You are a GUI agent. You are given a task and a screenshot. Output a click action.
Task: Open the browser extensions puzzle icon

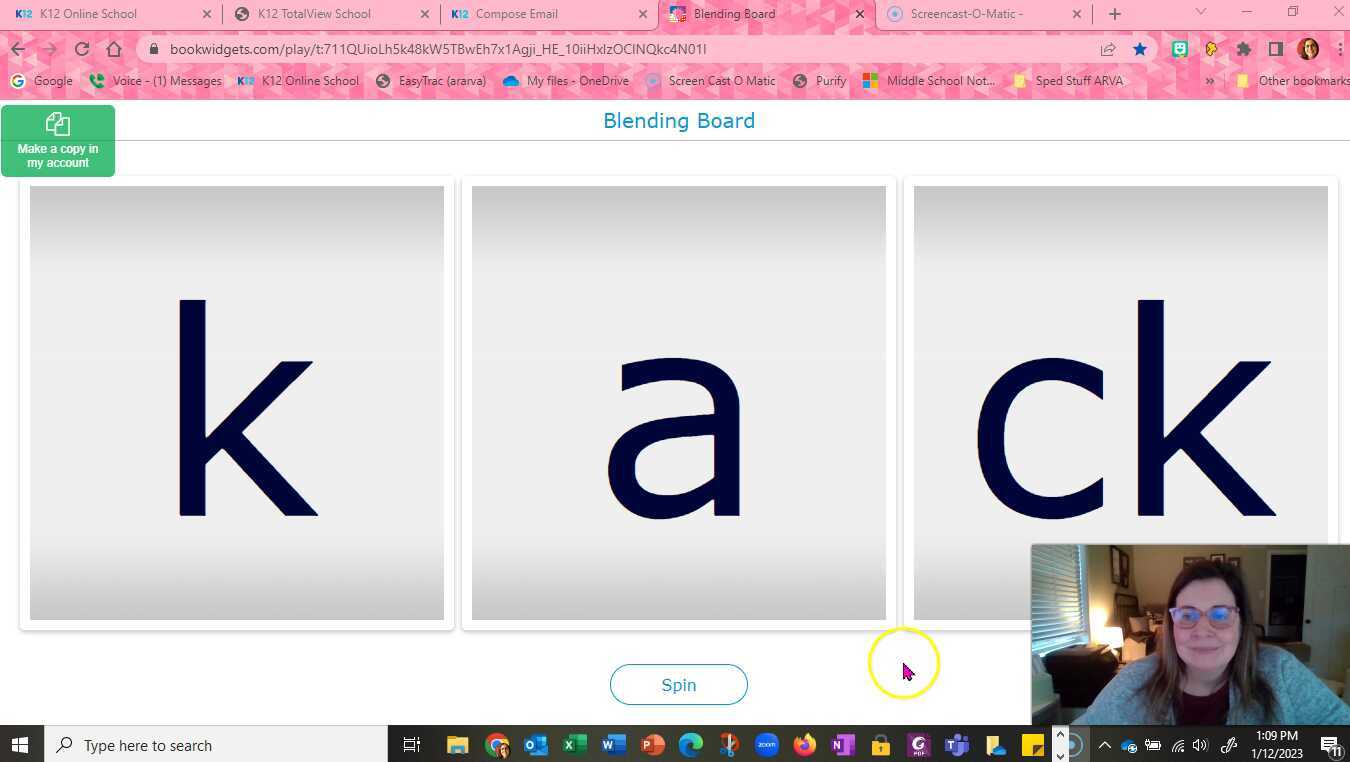pyautogui.click(x=1244, y=48)
